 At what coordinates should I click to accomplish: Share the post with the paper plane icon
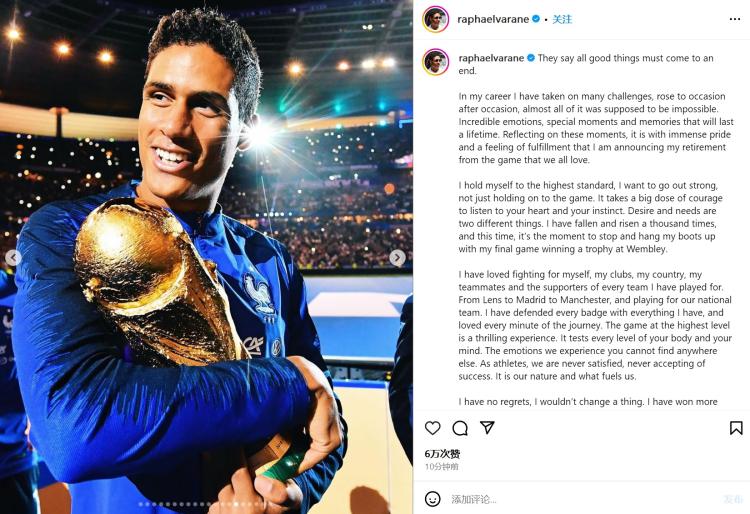487,428
